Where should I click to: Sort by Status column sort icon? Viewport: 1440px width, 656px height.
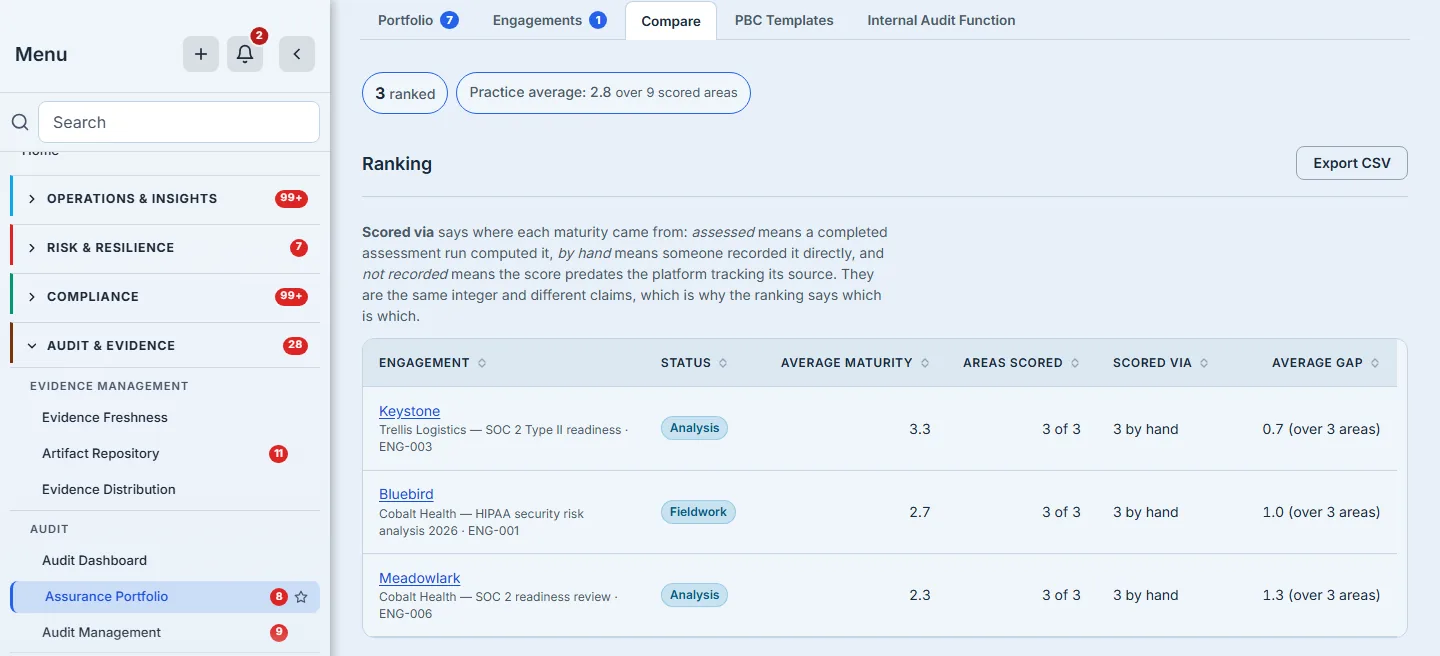click(x=723, y=363)
